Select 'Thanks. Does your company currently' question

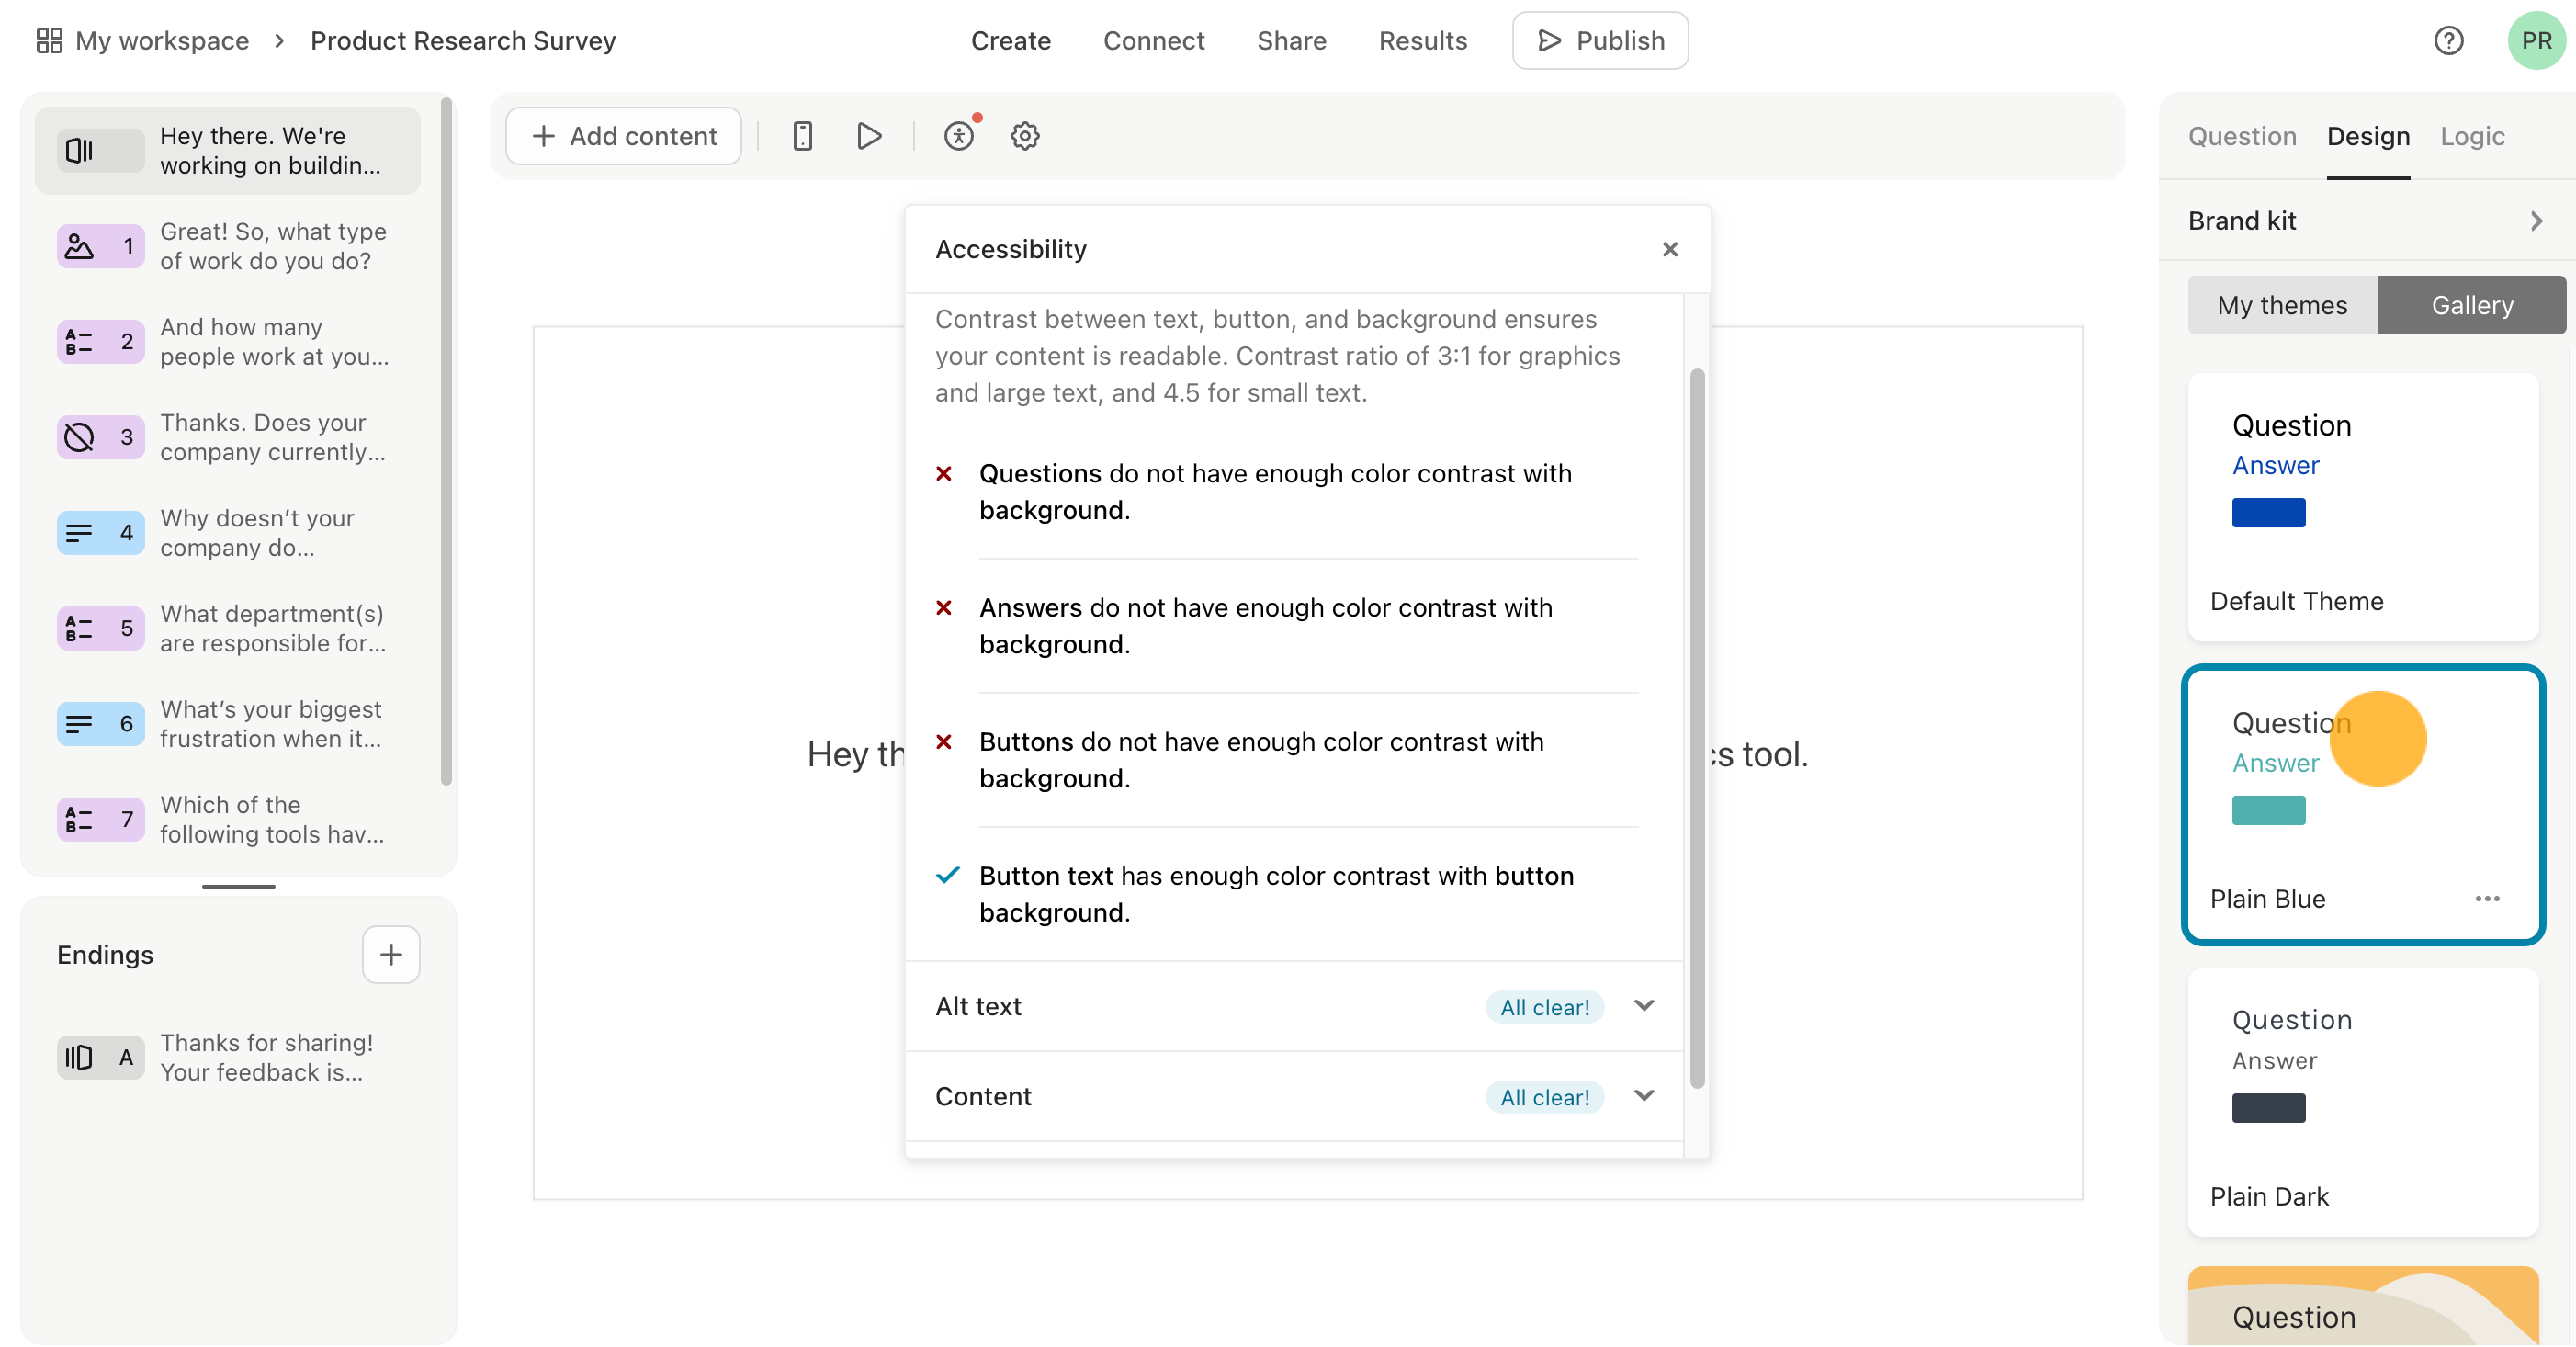(228, 437)
